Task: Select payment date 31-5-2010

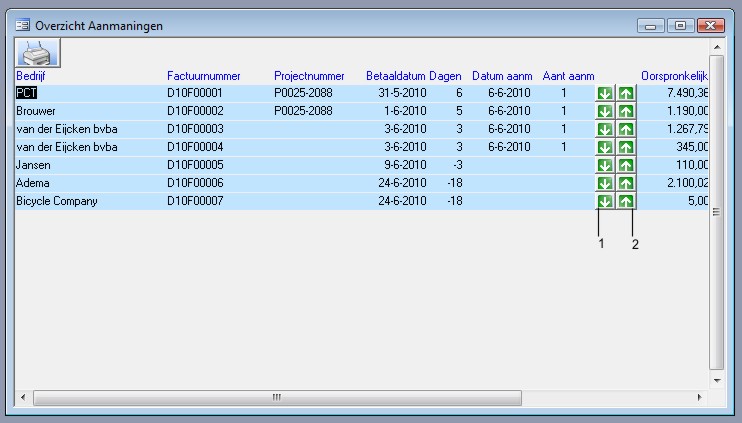Action: click(402, 93)
